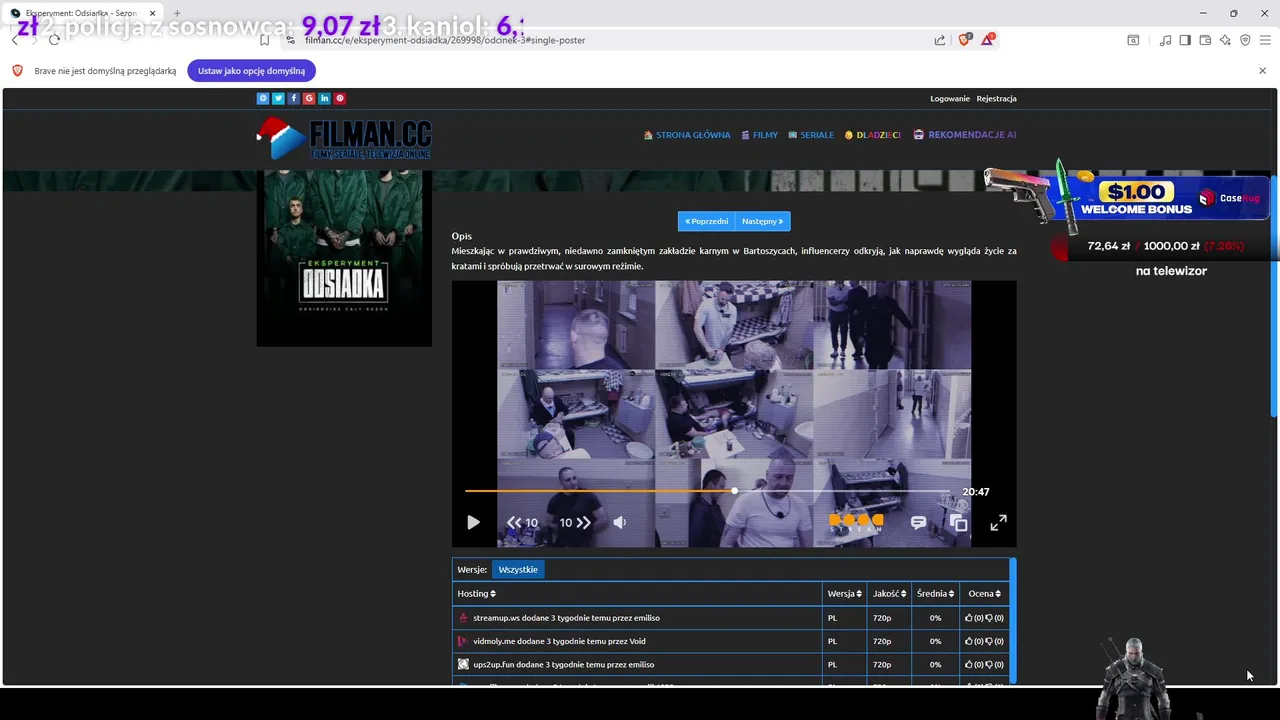Click the Eksperyment Odsiadka poster thumbnail
1280x720 pixels.
[x=344, y=258]
